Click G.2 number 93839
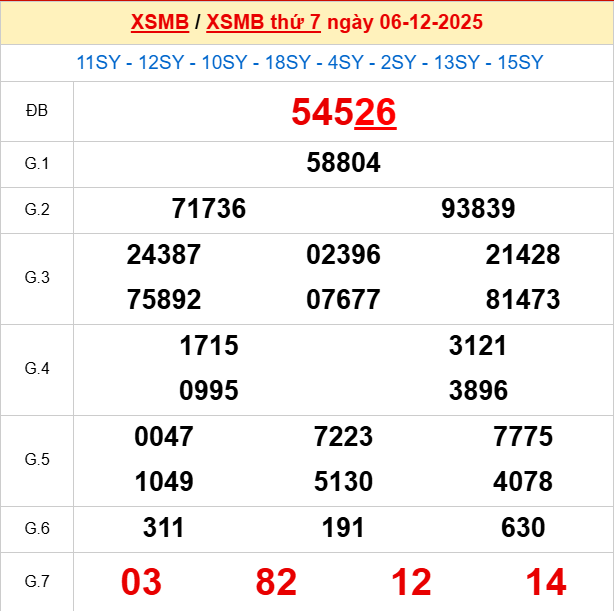 tap(478, 209)
